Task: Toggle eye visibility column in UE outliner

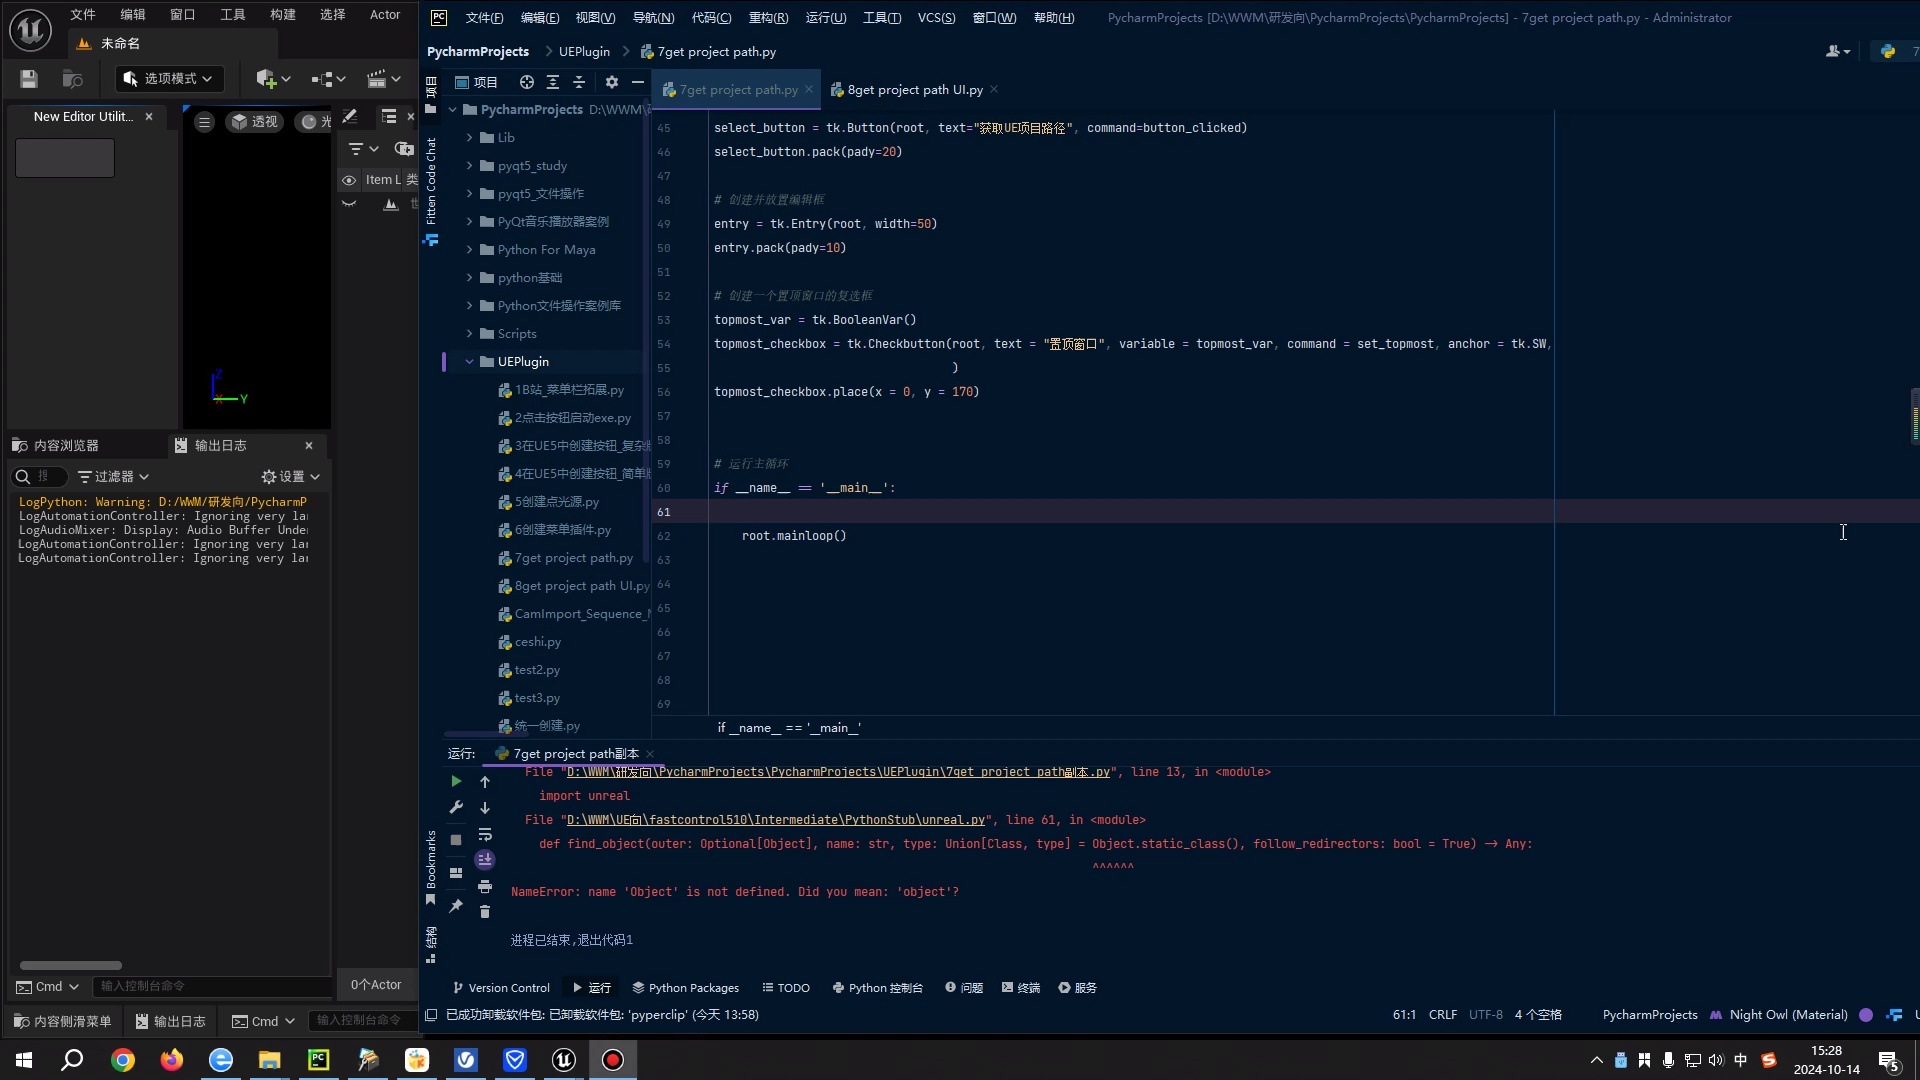Action: (x=349, y=180)
